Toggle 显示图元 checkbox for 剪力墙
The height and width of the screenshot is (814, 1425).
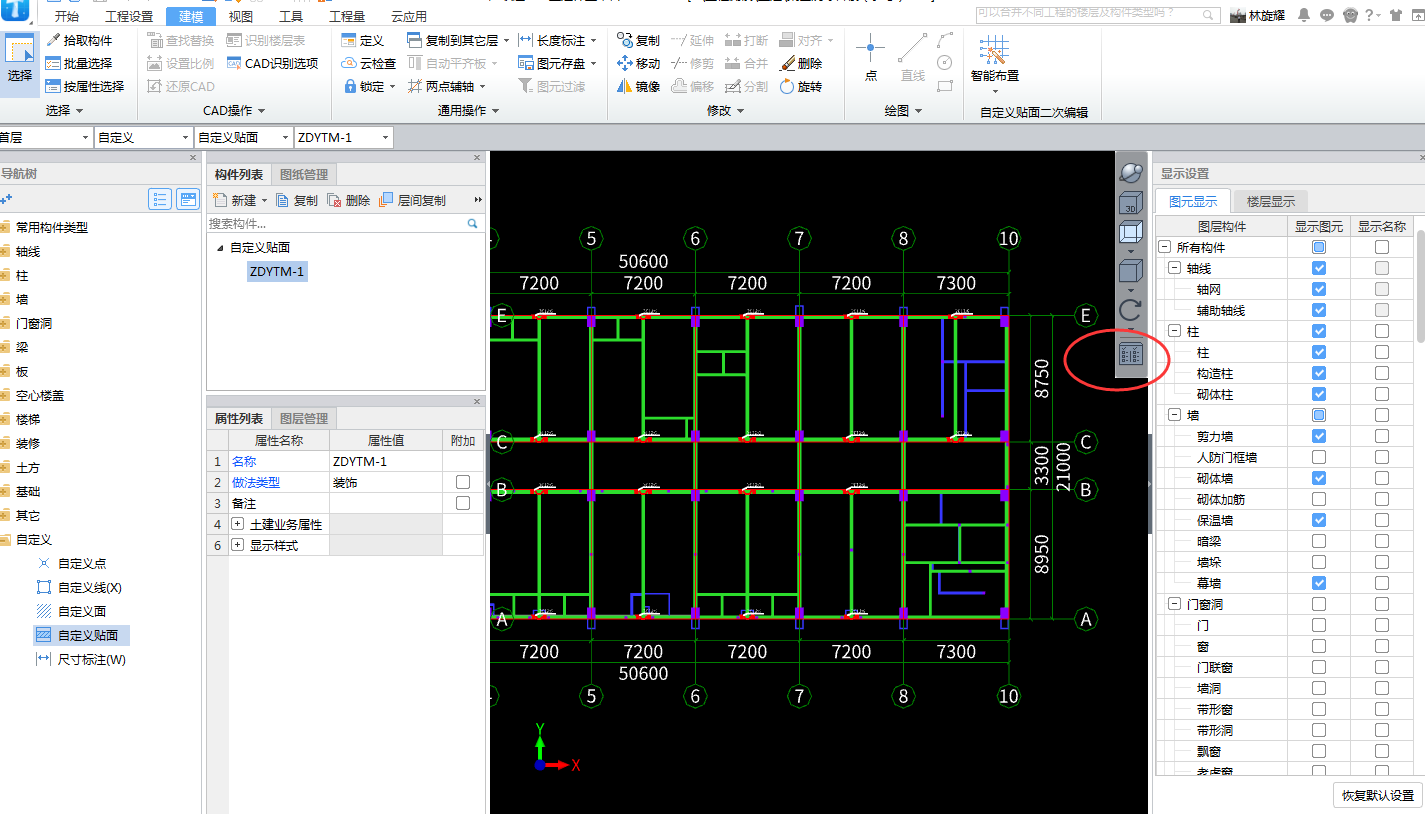1319,436
